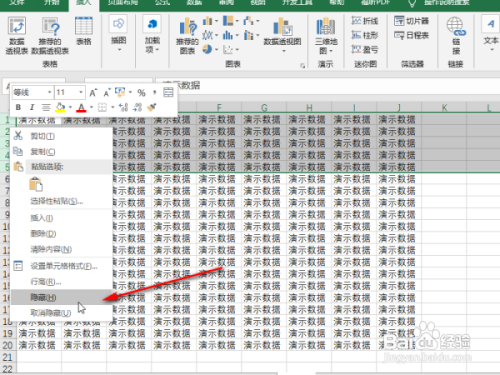Image resolution: width=500 pixels, height=375 pixels.
Task: Insert a Timeline (日程表)
Action: click(411, 35)
